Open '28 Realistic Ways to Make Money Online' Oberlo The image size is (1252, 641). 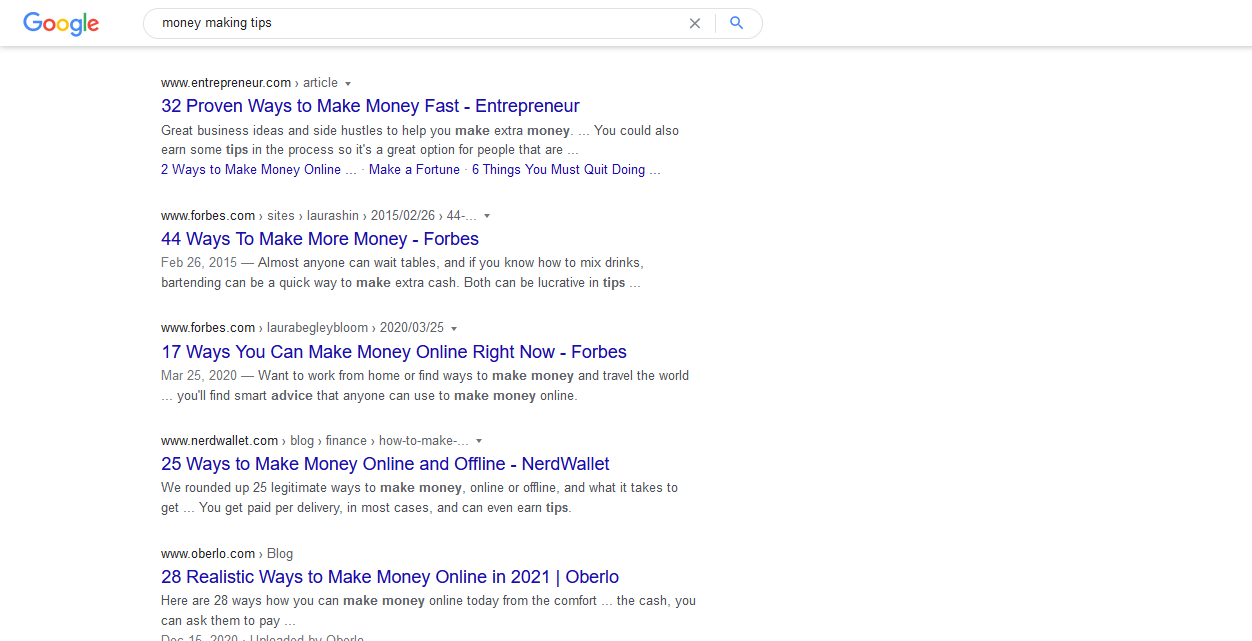(x=390, y=577)
